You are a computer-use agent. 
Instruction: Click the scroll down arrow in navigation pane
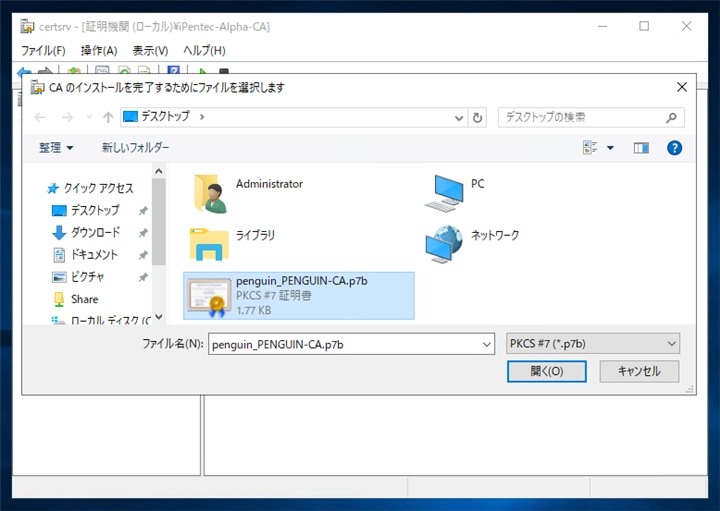click(x=159, y=317)
